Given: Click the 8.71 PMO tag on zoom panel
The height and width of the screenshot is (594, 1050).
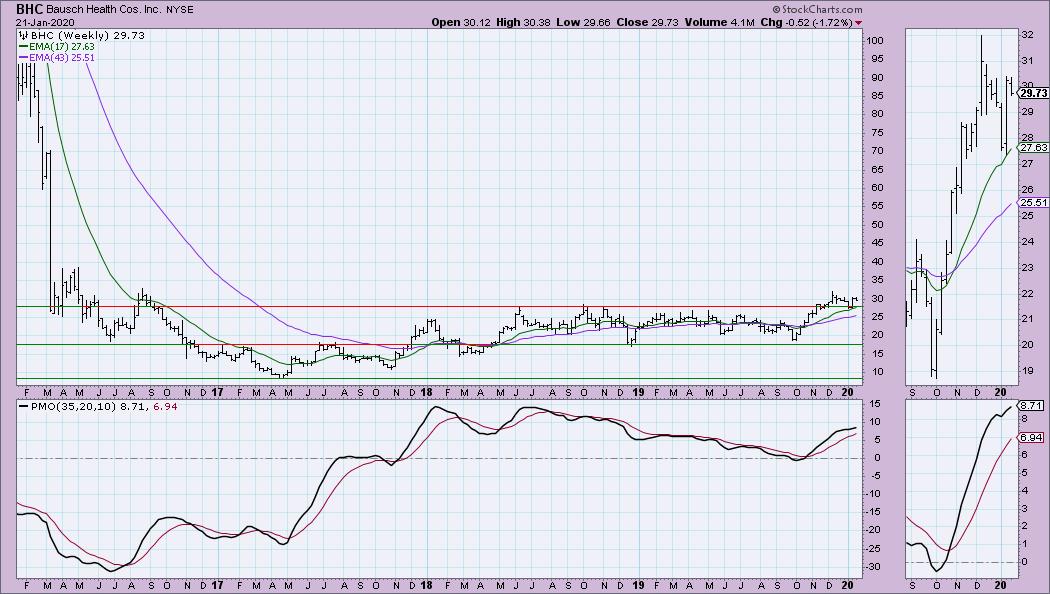Looking at the screenshot, I should pos(1031,406).
